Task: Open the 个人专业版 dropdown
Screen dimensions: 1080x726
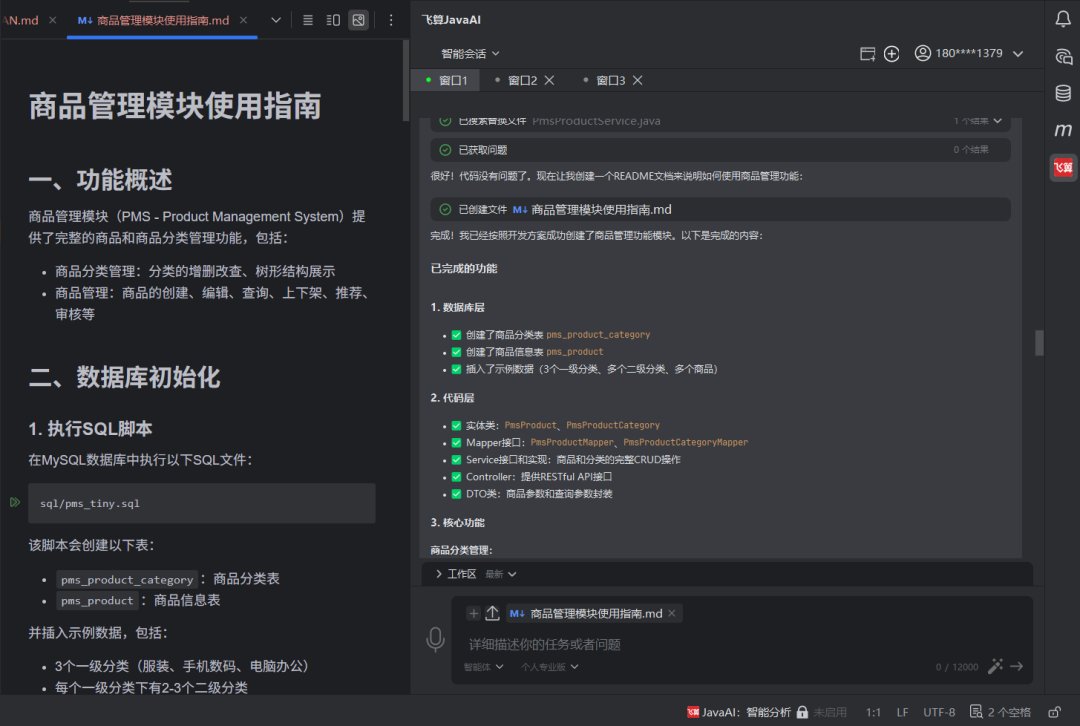Action: (x=550, y=667)
